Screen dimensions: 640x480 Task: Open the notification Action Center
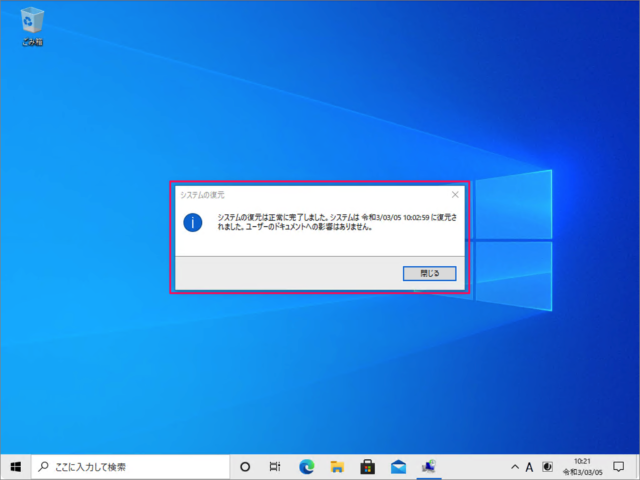pos(619,467)
